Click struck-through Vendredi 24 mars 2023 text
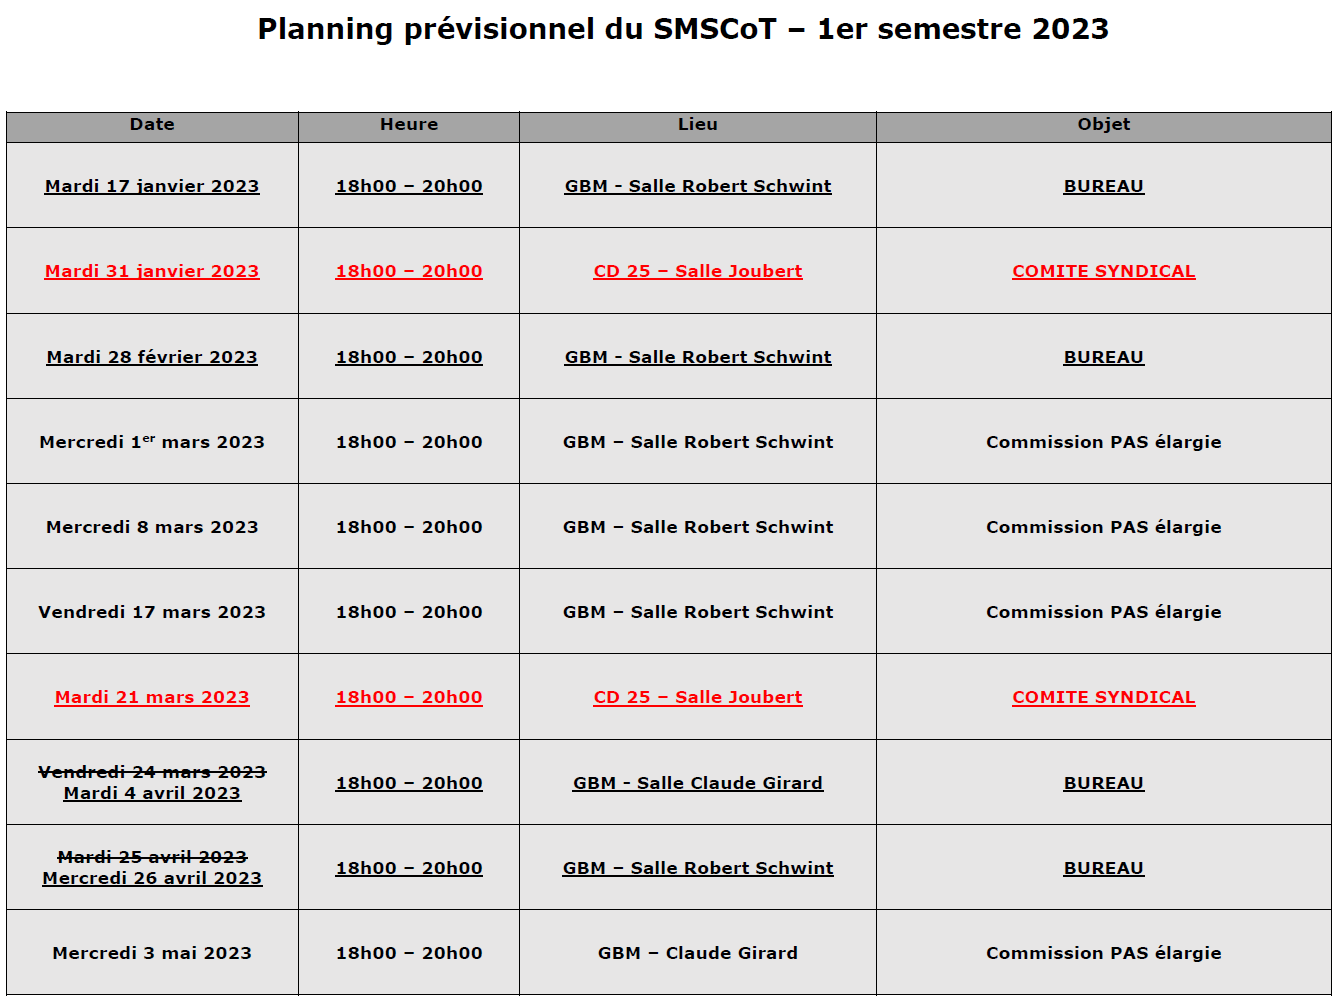 pos(152,772)
